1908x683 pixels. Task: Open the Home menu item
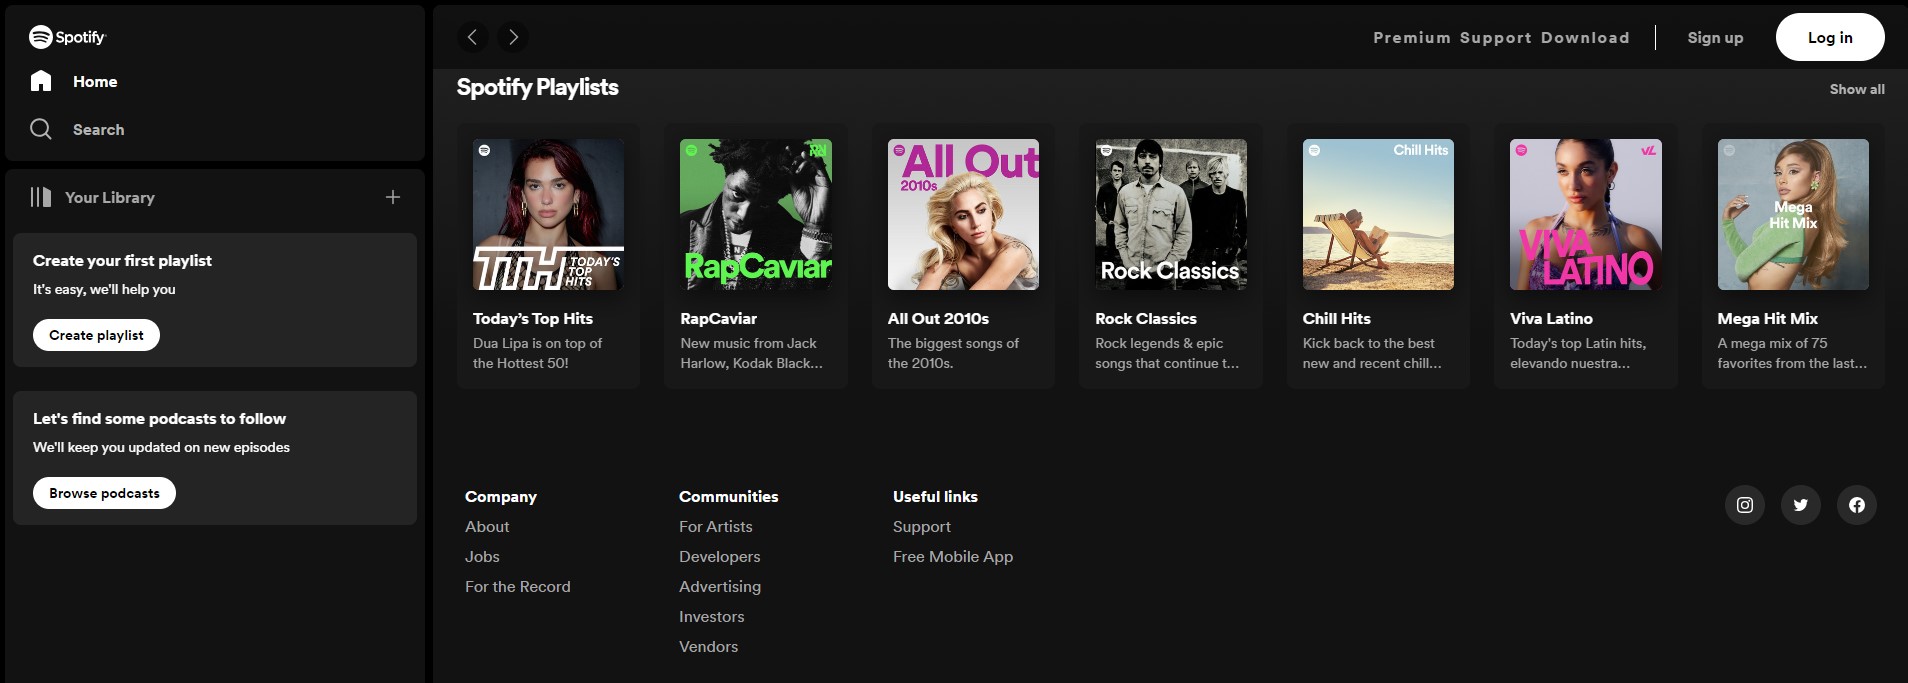tap(95, 82)
